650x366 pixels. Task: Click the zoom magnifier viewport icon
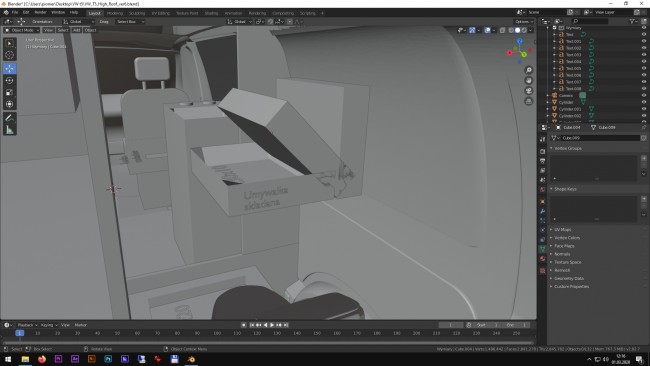(x=529, y=70)
